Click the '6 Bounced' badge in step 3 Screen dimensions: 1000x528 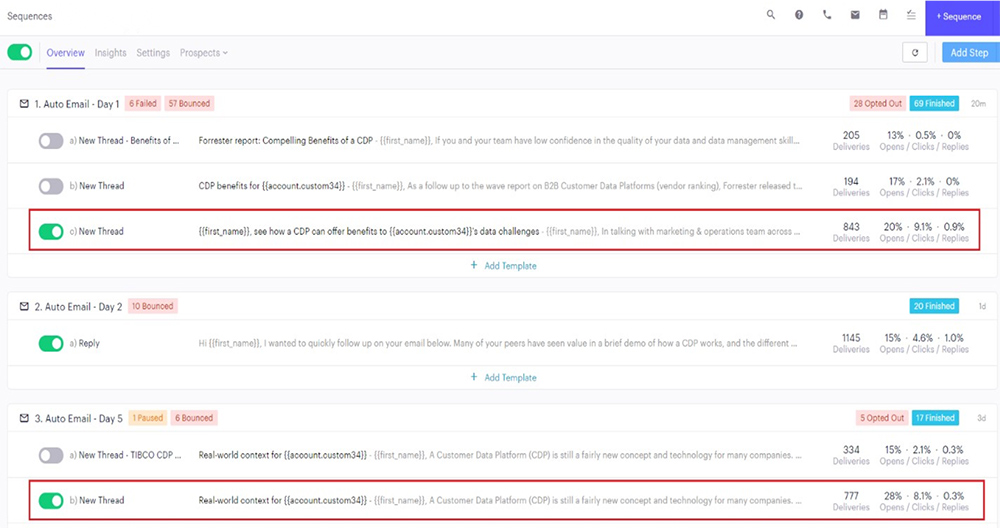click(x=194, y=418)
